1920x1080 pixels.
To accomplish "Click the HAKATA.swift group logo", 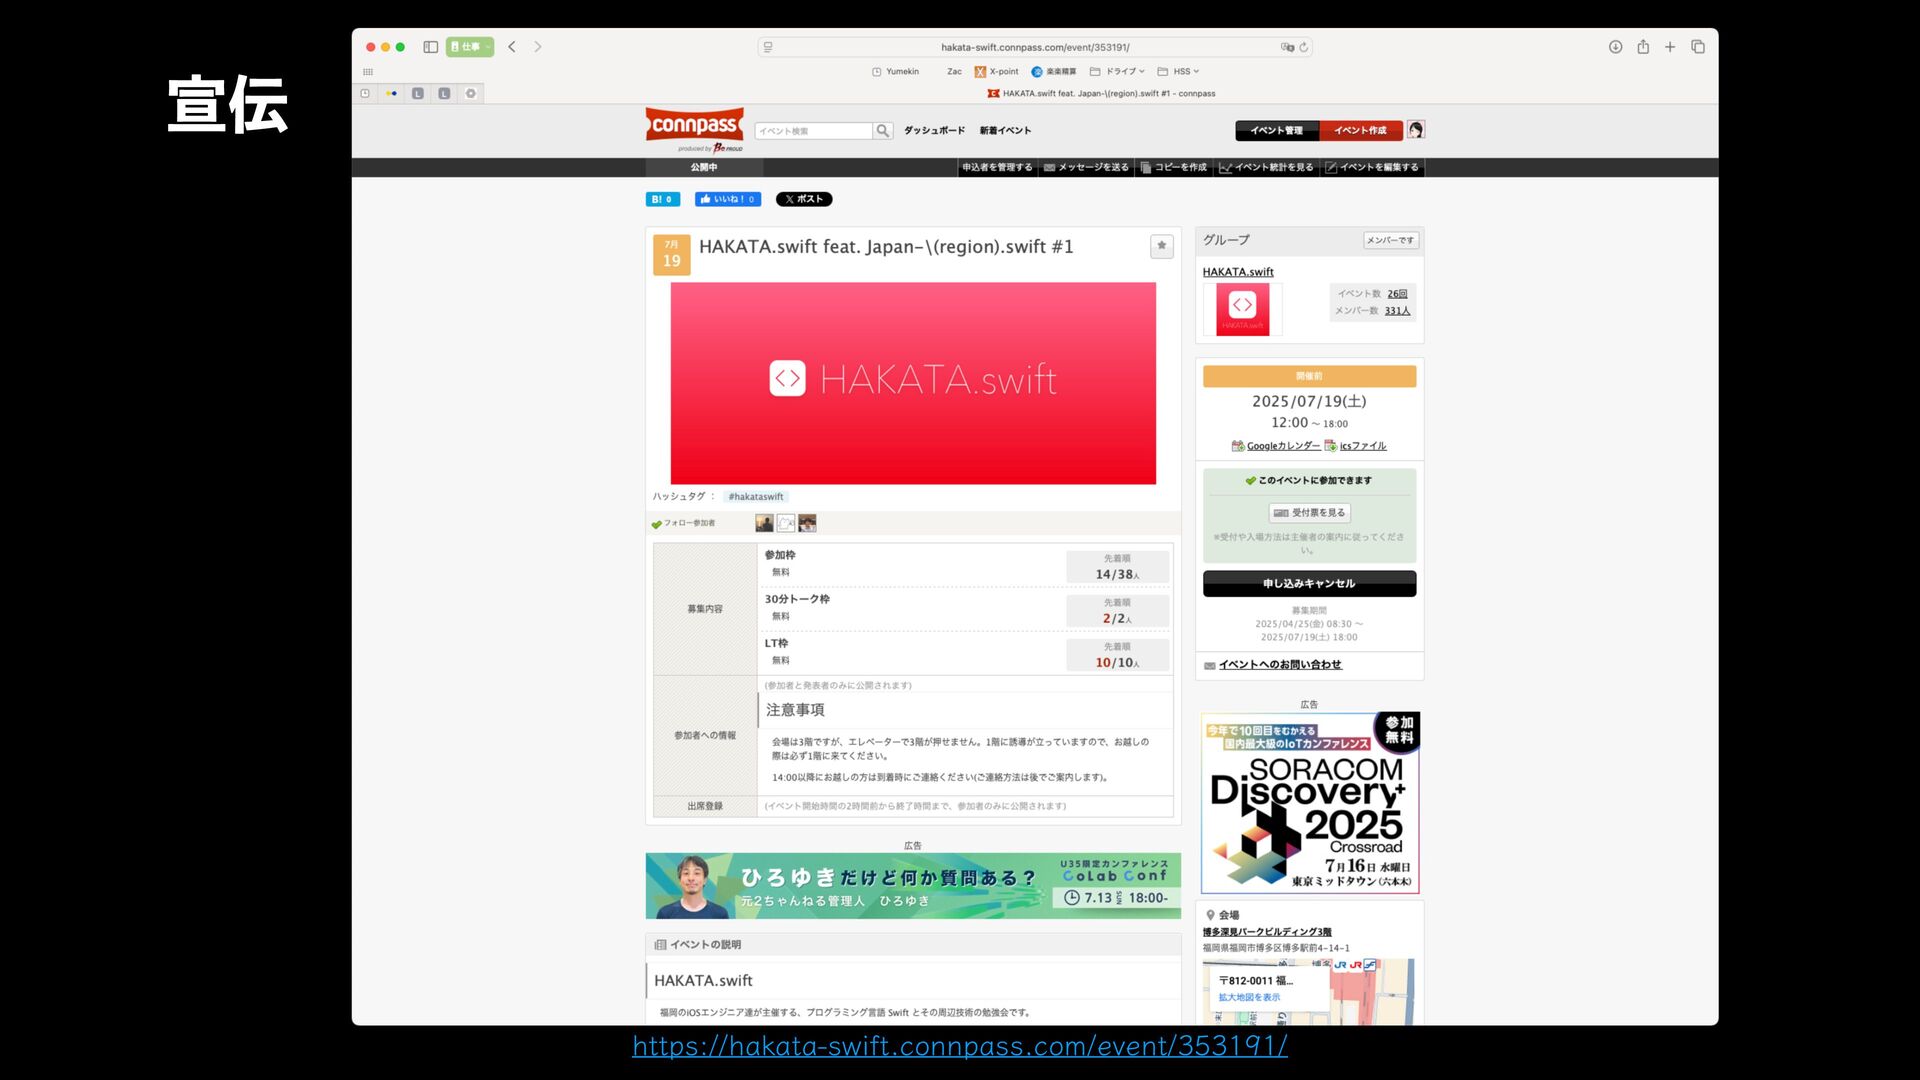I will pos(1242,309).
